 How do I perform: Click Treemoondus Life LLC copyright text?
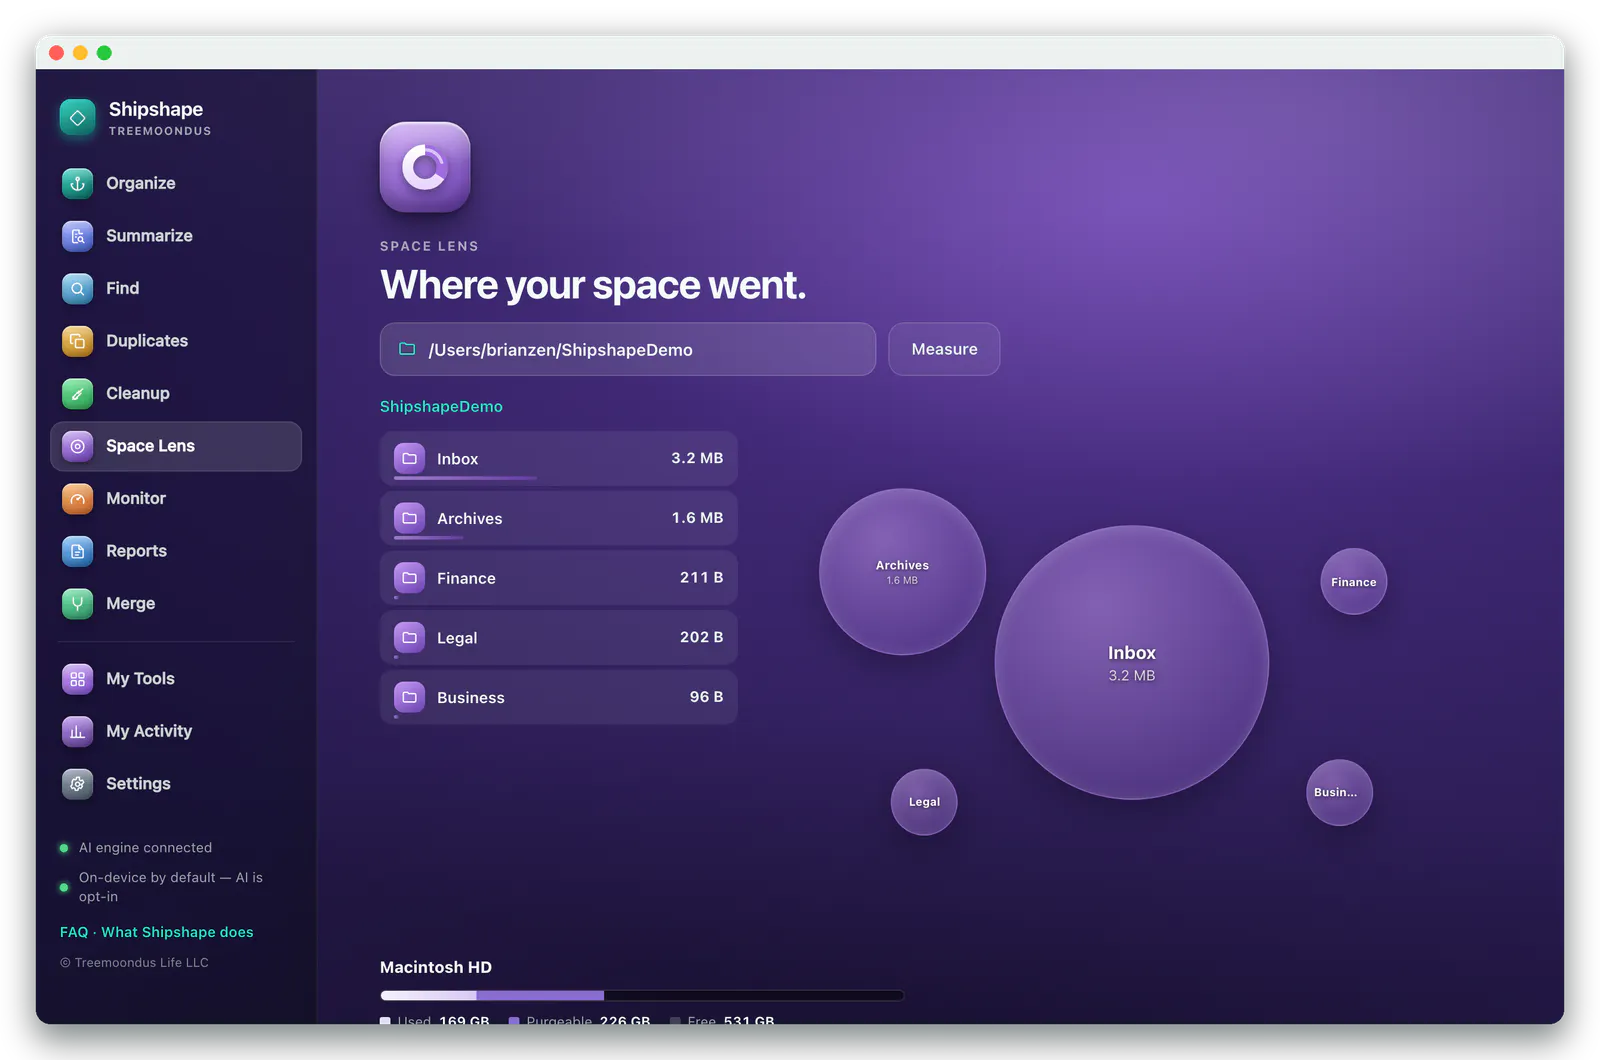(134, 963)
